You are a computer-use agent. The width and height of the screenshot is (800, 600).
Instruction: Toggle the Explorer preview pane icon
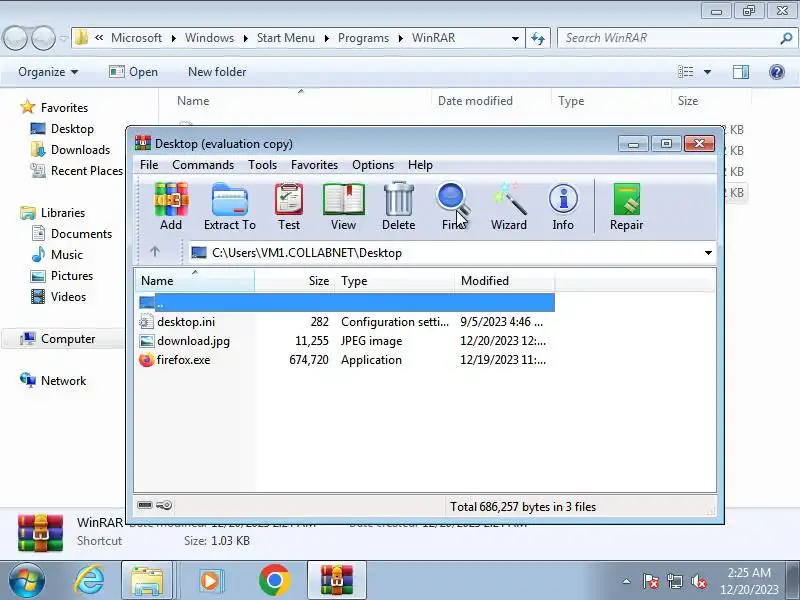[741, 72]
